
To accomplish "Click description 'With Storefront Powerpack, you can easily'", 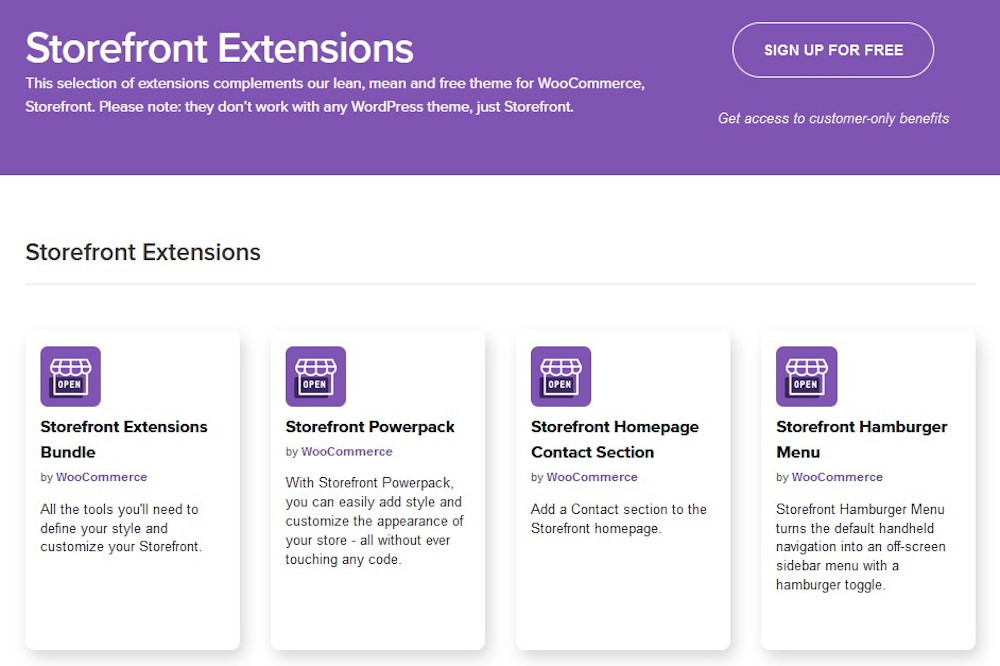I will pos(374,521).
